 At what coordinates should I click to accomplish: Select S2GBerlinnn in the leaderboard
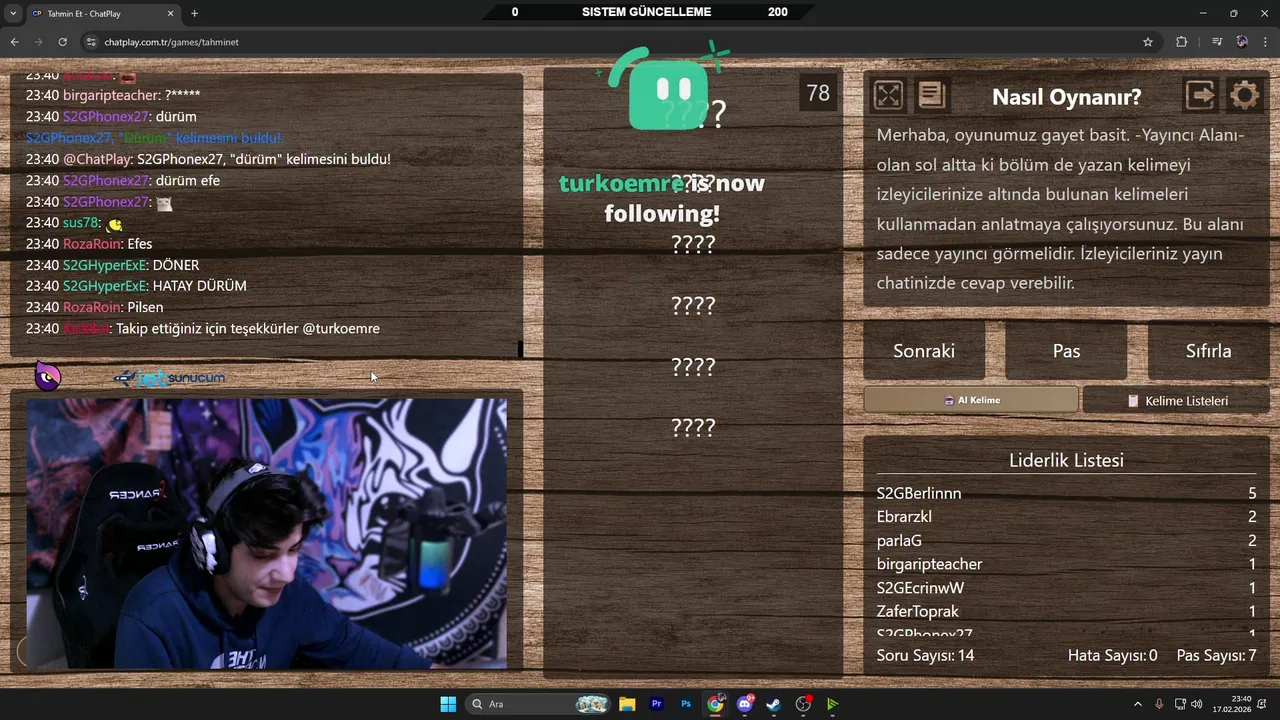[1066, 493]
